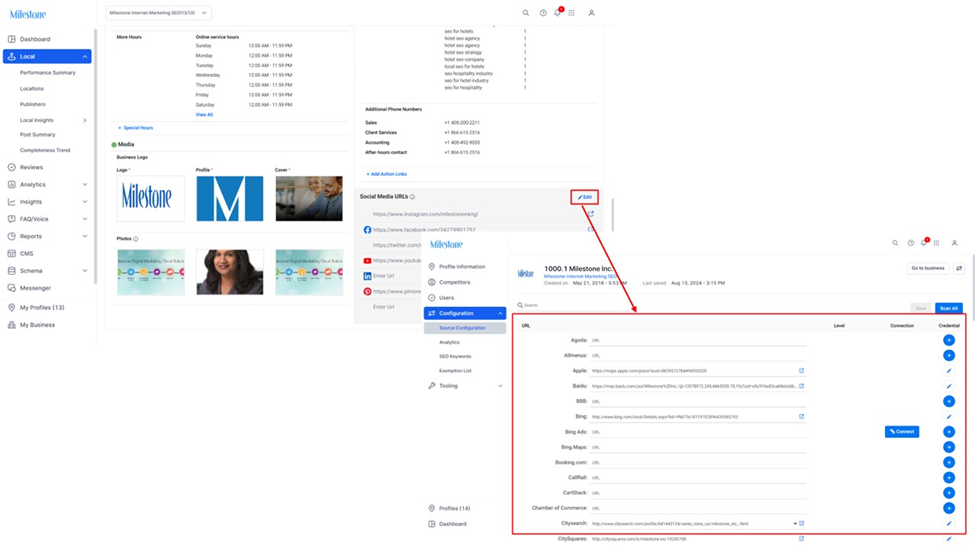
Task: Expand Reports in main sidebar
Action: coord(85,236)
